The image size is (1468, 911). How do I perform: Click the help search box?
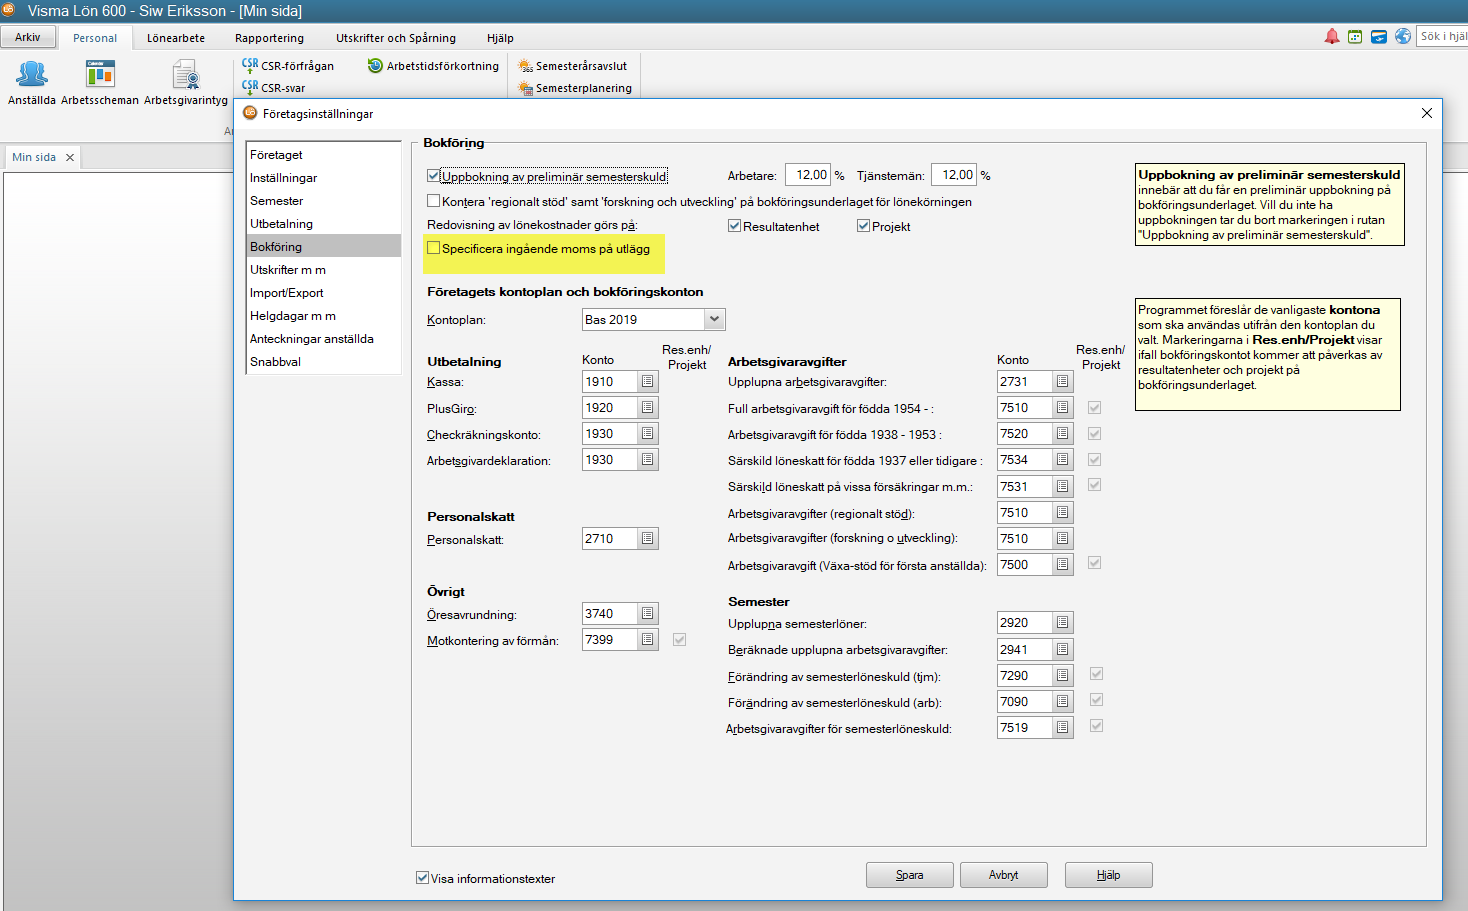click(x=1442, y=36)
